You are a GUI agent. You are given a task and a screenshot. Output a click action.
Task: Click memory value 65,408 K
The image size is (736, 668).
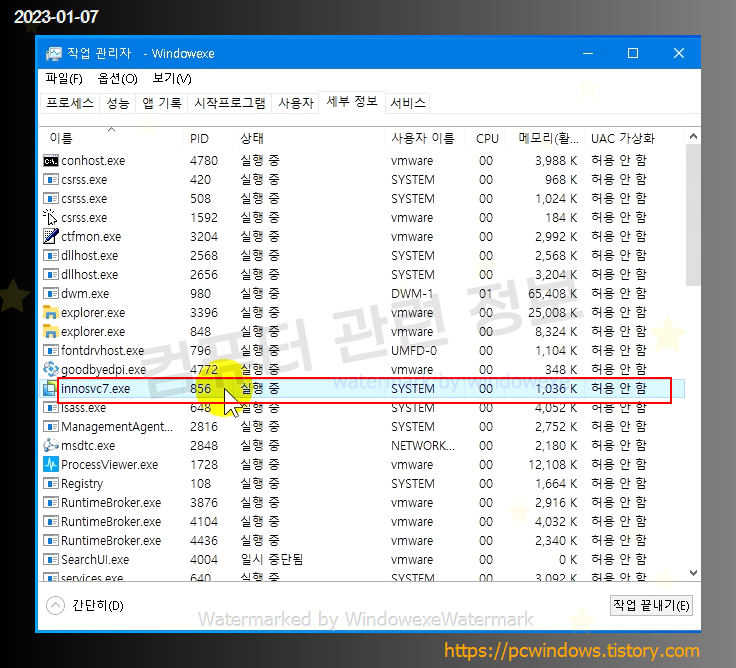tap(552, 294)
